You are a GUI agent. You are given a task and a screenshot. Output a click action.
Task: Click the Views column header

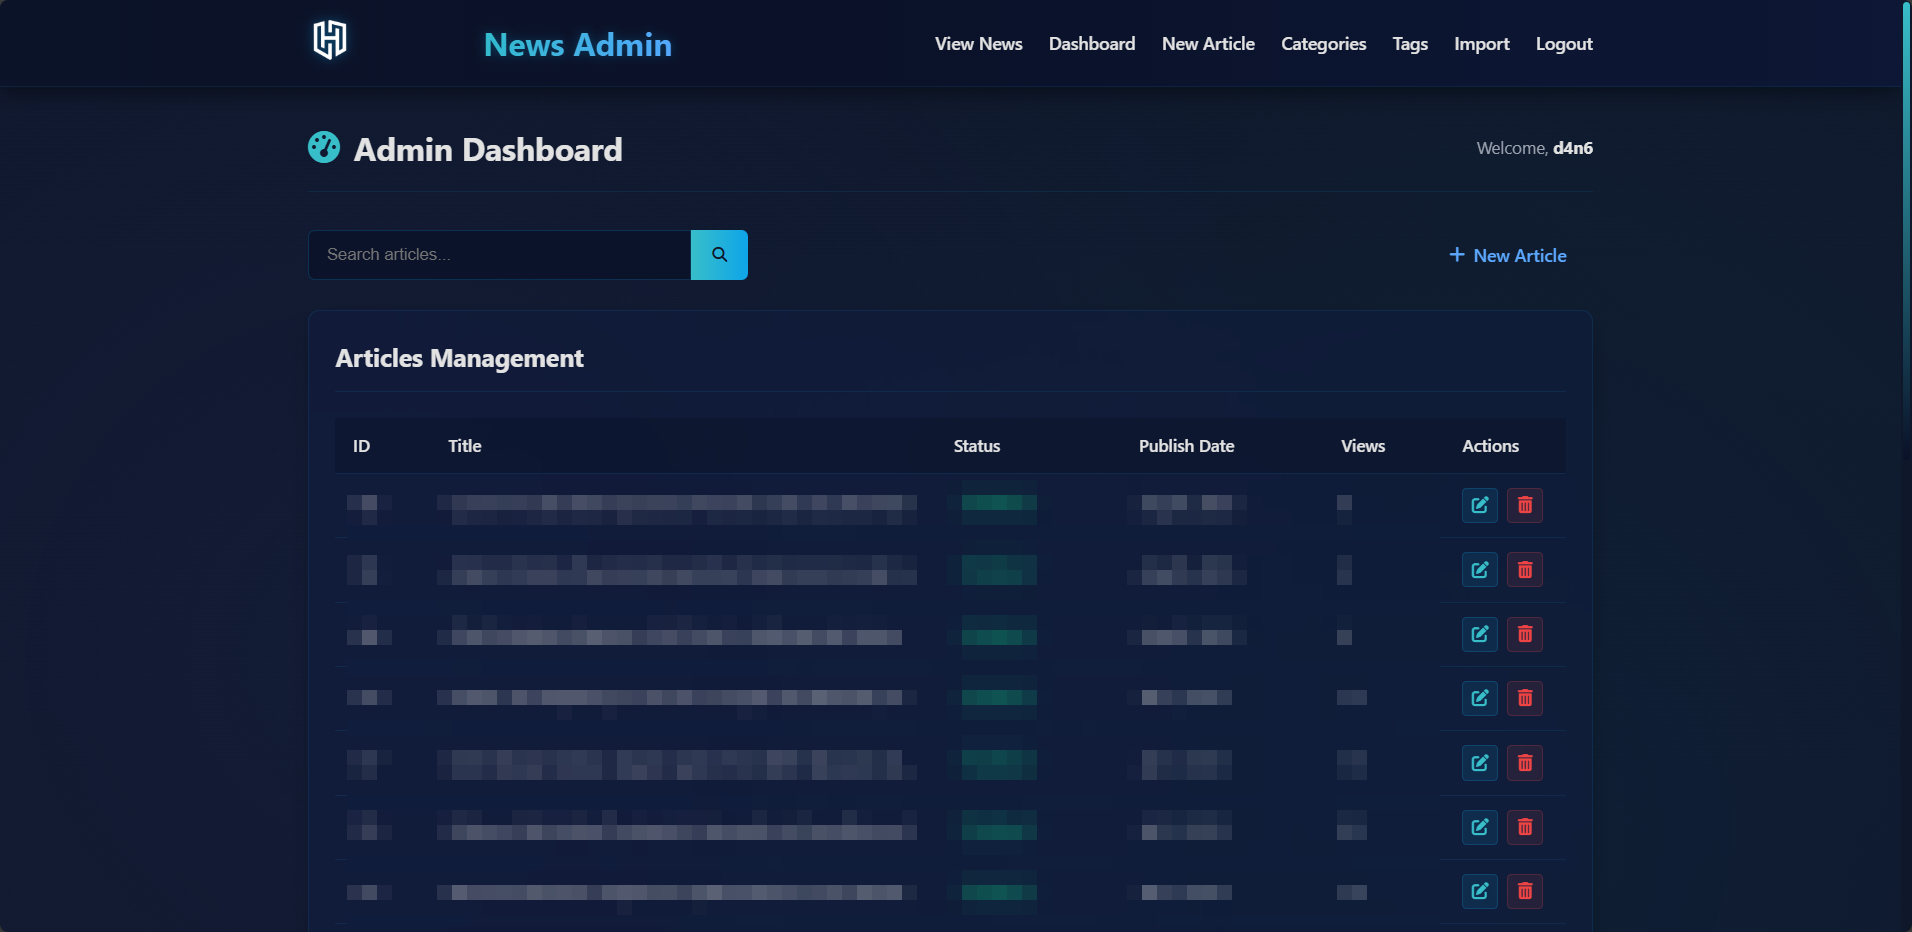[x=1363, y=446]
